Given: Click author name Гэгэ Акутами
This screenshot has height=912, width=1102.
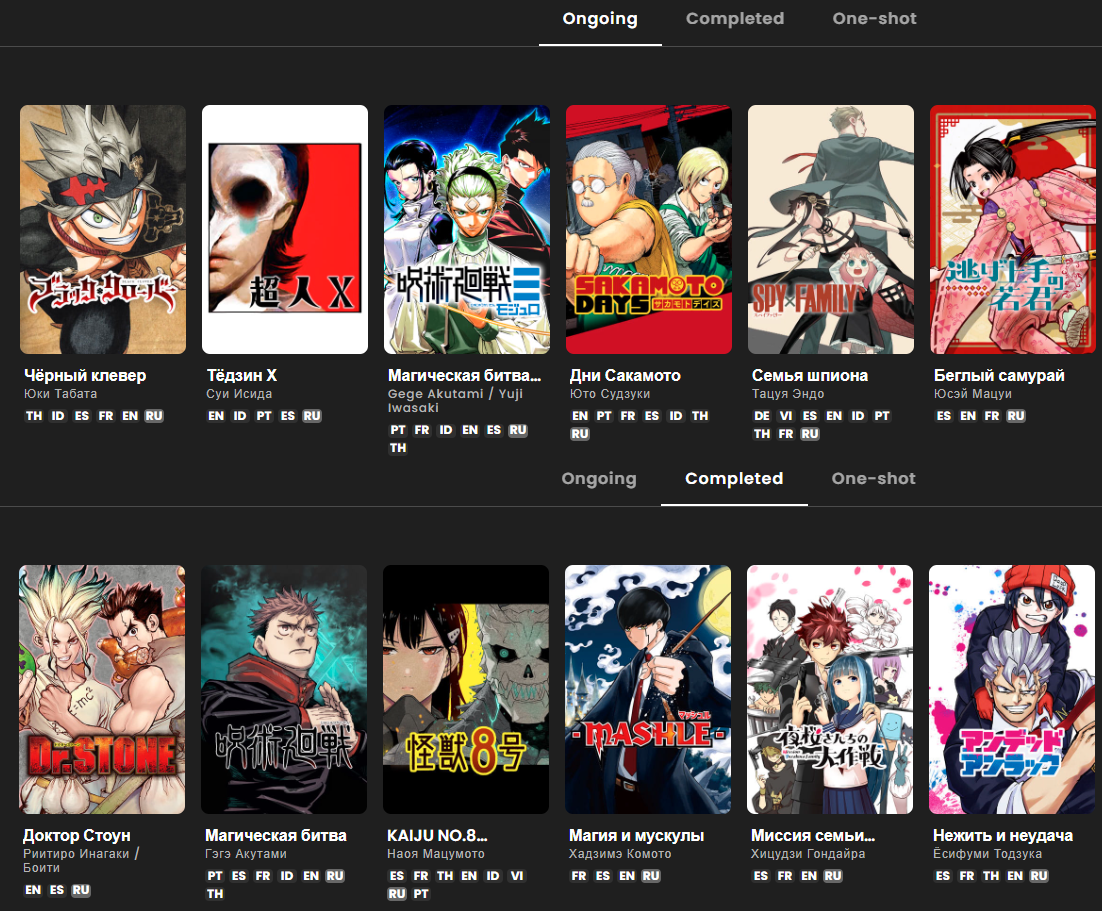Looking at the screenshot, I should coord(246,854).
